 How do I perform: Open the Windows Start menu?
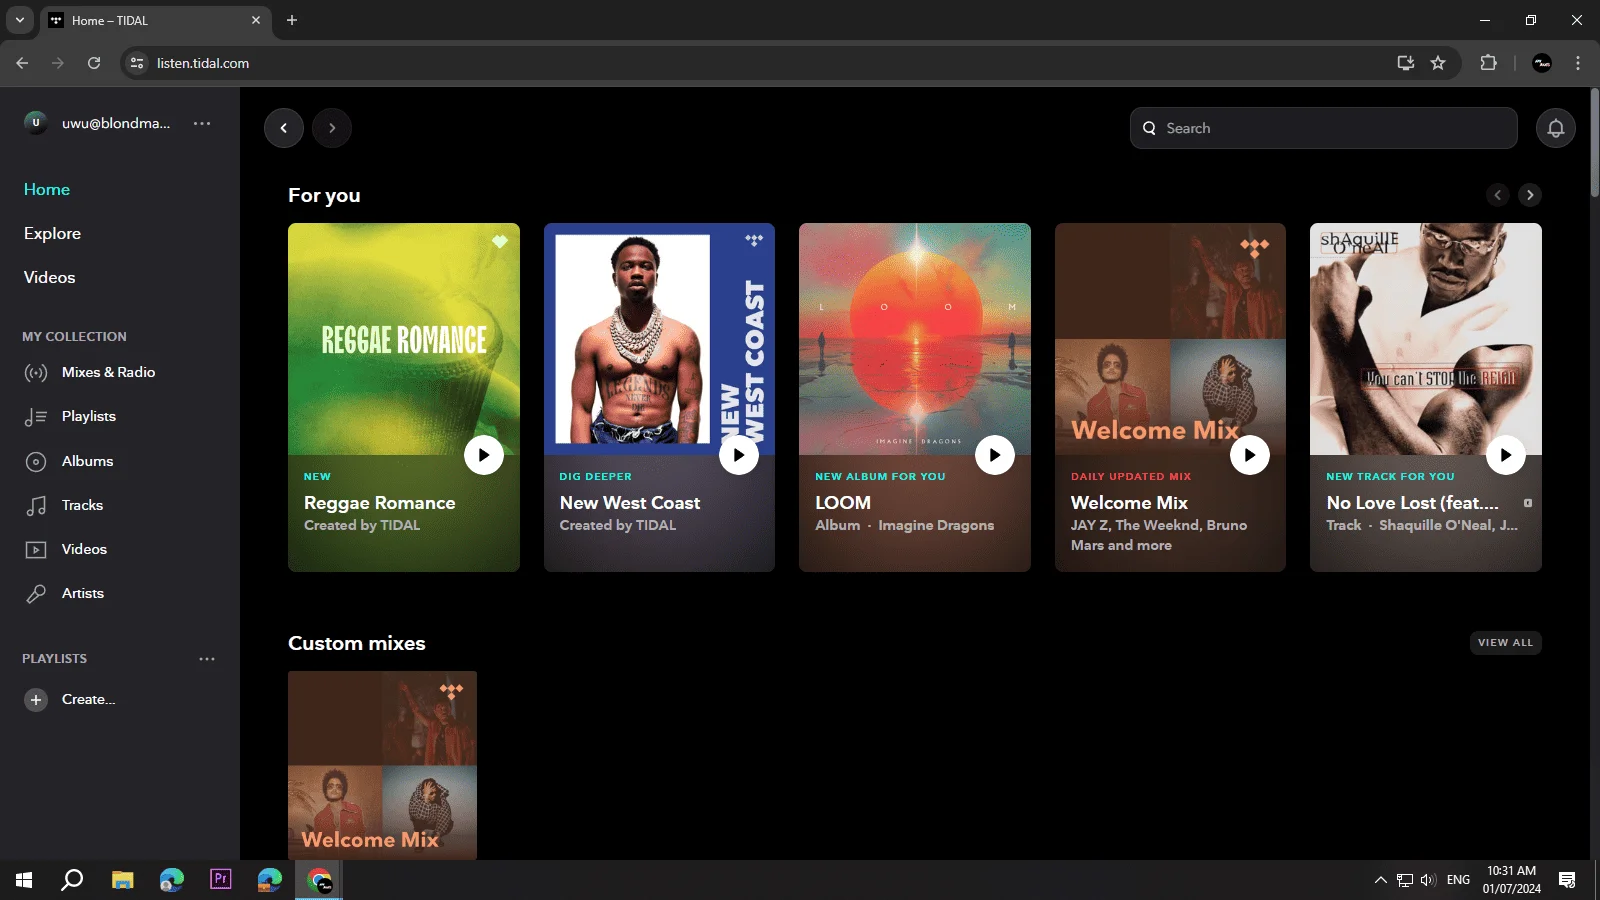coord(24,880)
